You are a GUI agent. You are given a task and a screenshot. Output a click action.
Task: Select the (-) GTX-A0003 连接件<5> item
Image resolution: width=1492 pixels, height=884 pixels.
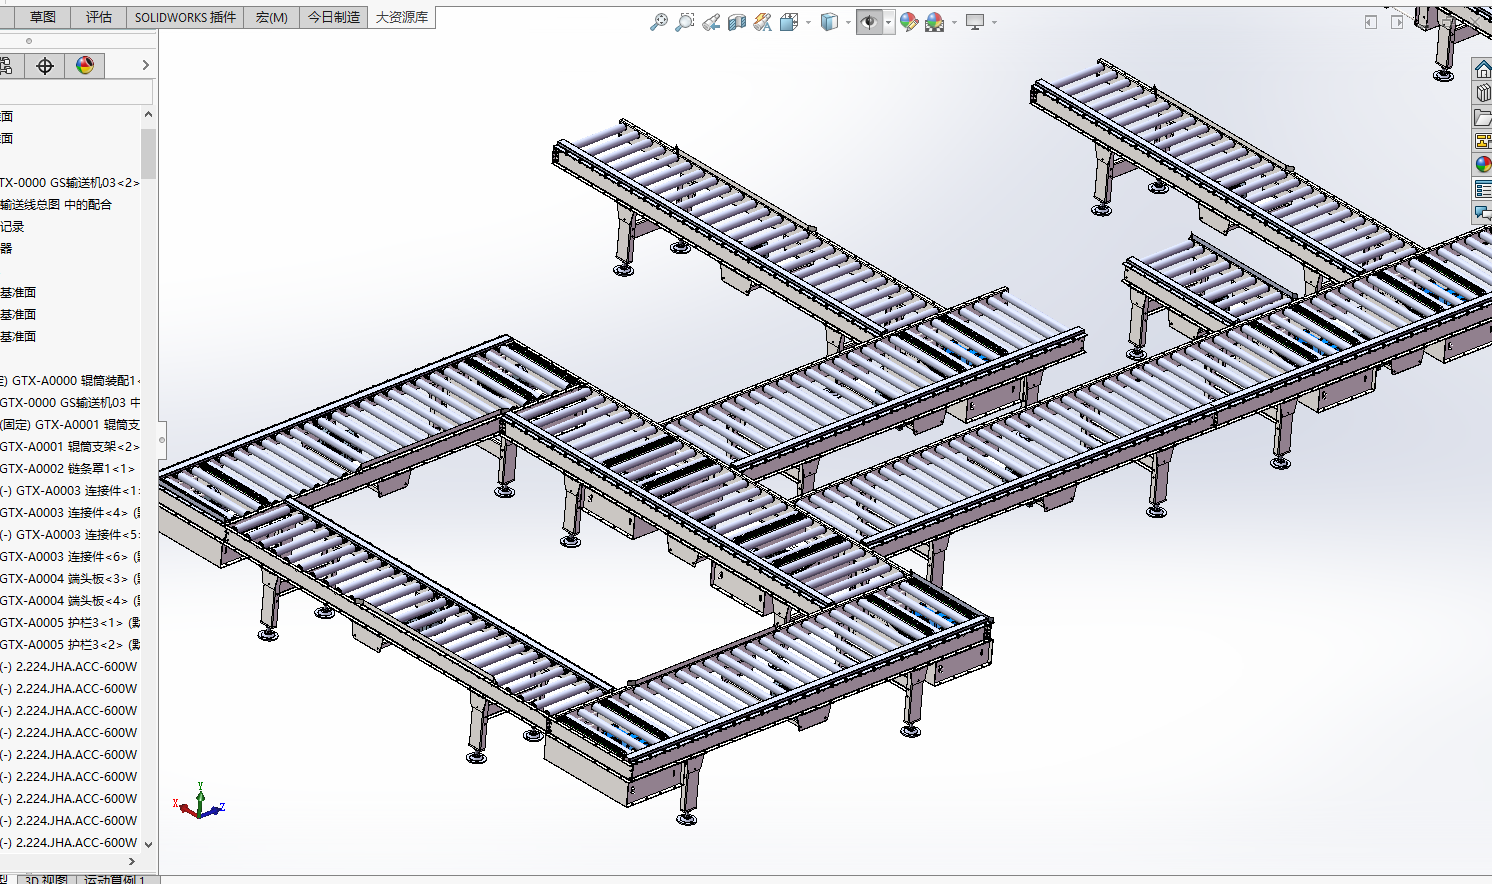coord(70,535)
